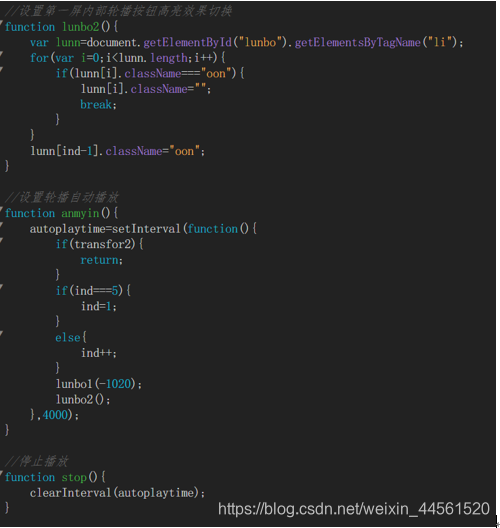Click the 'if(ind===5){' line
The height and width of the screenshot is (528, 500).
[x=93, y=291]
